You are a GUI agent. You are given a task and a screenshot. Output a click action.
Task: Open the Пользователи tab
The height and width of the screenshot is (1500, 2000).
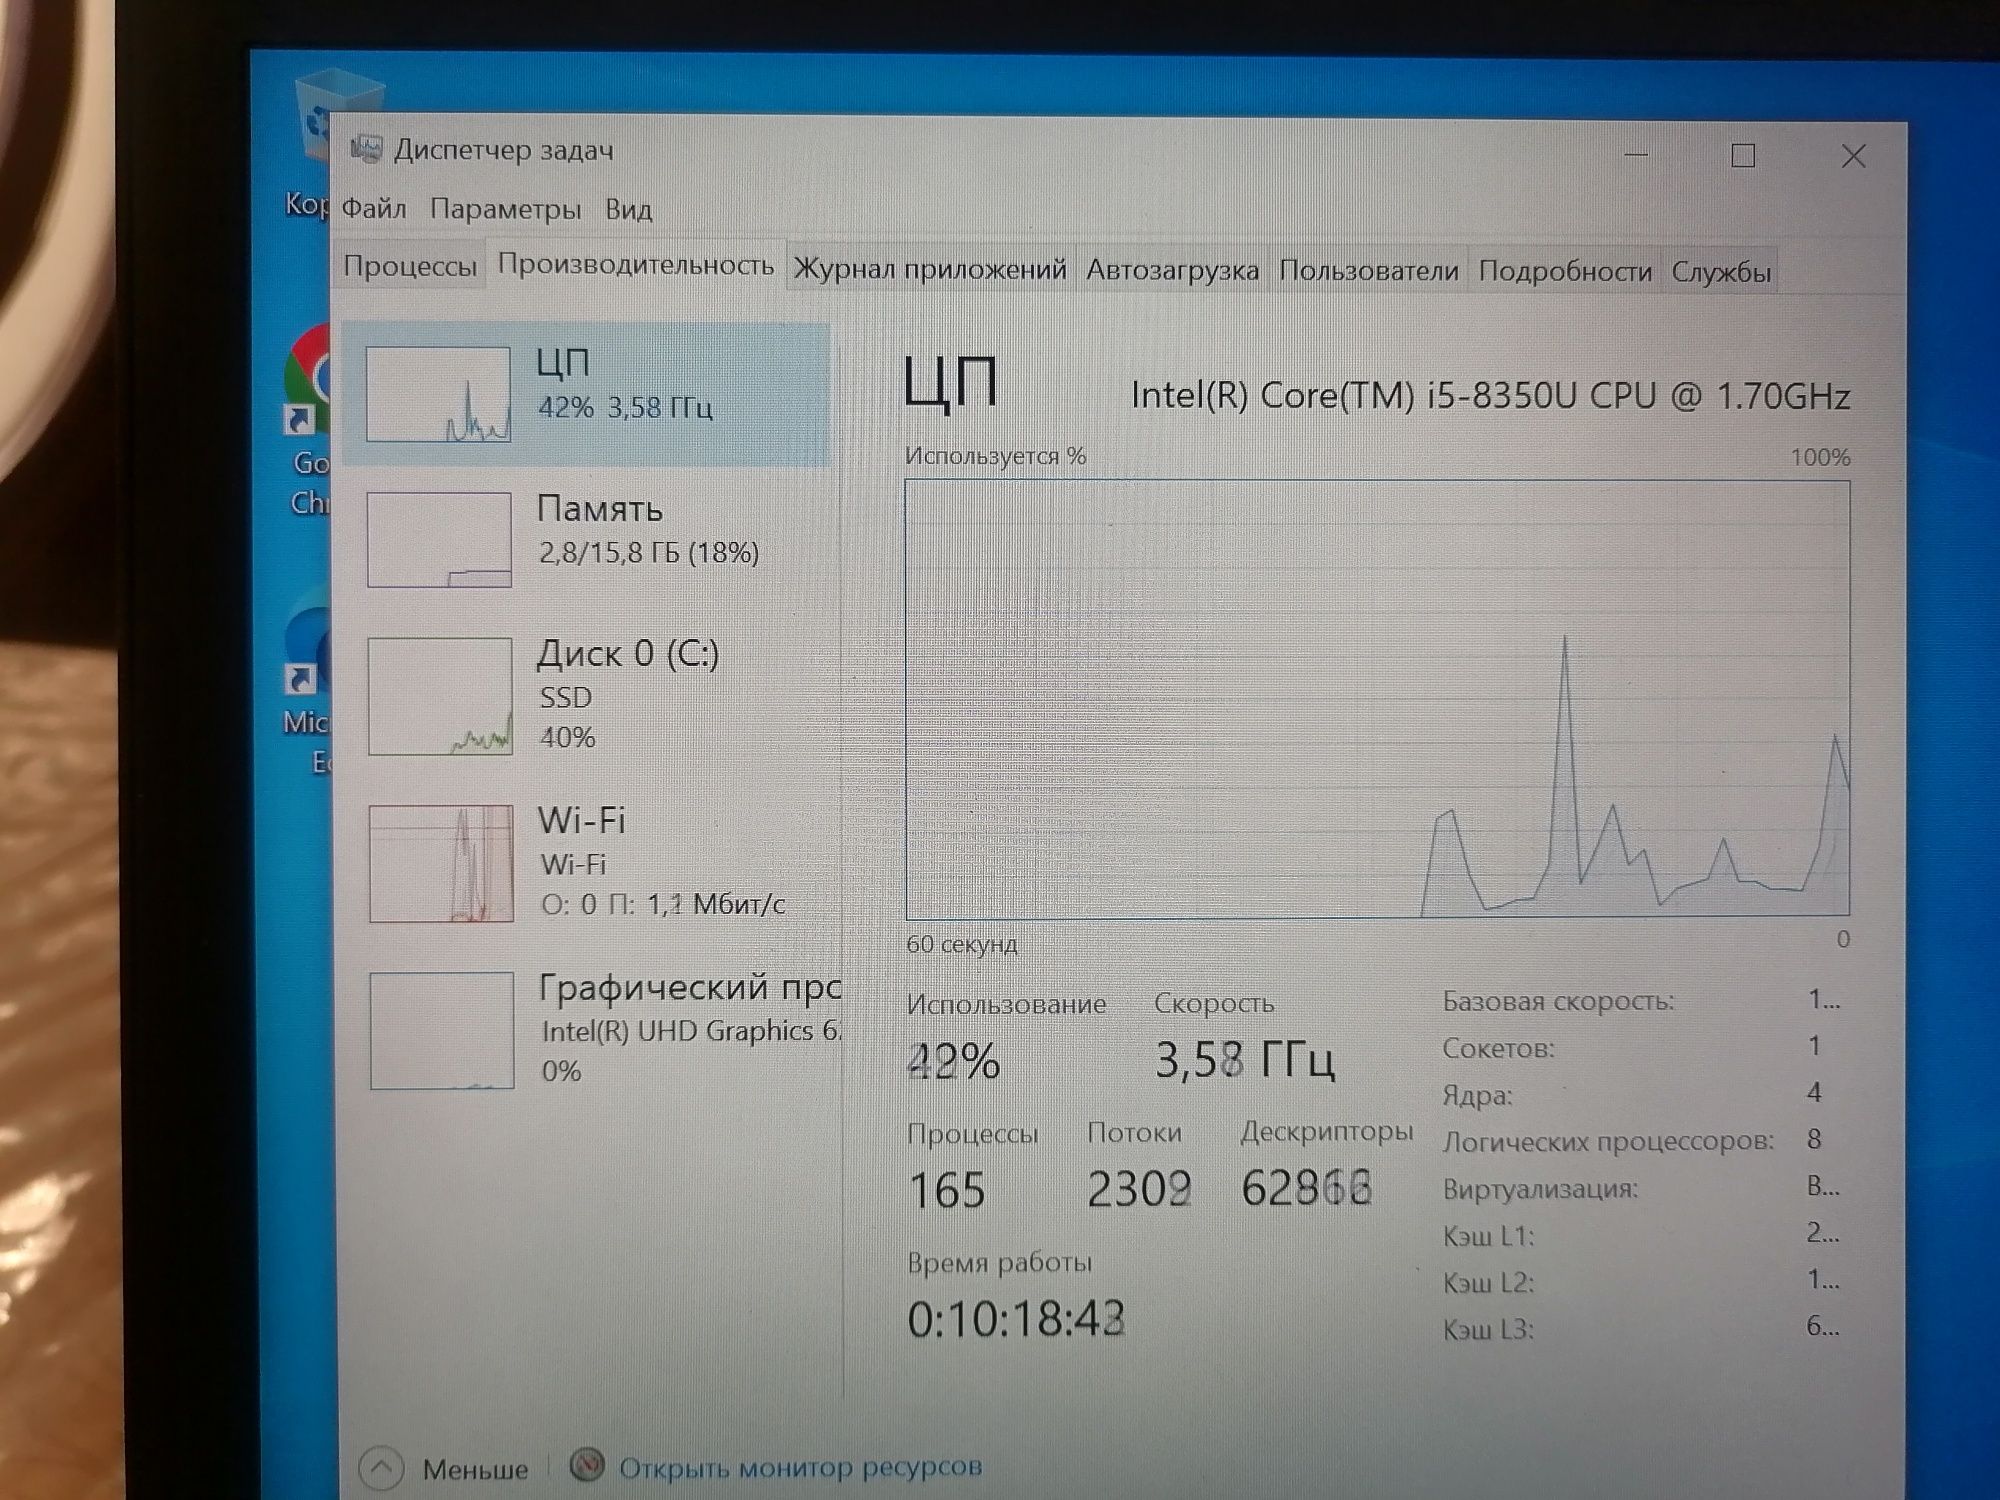pos(1368,271)
